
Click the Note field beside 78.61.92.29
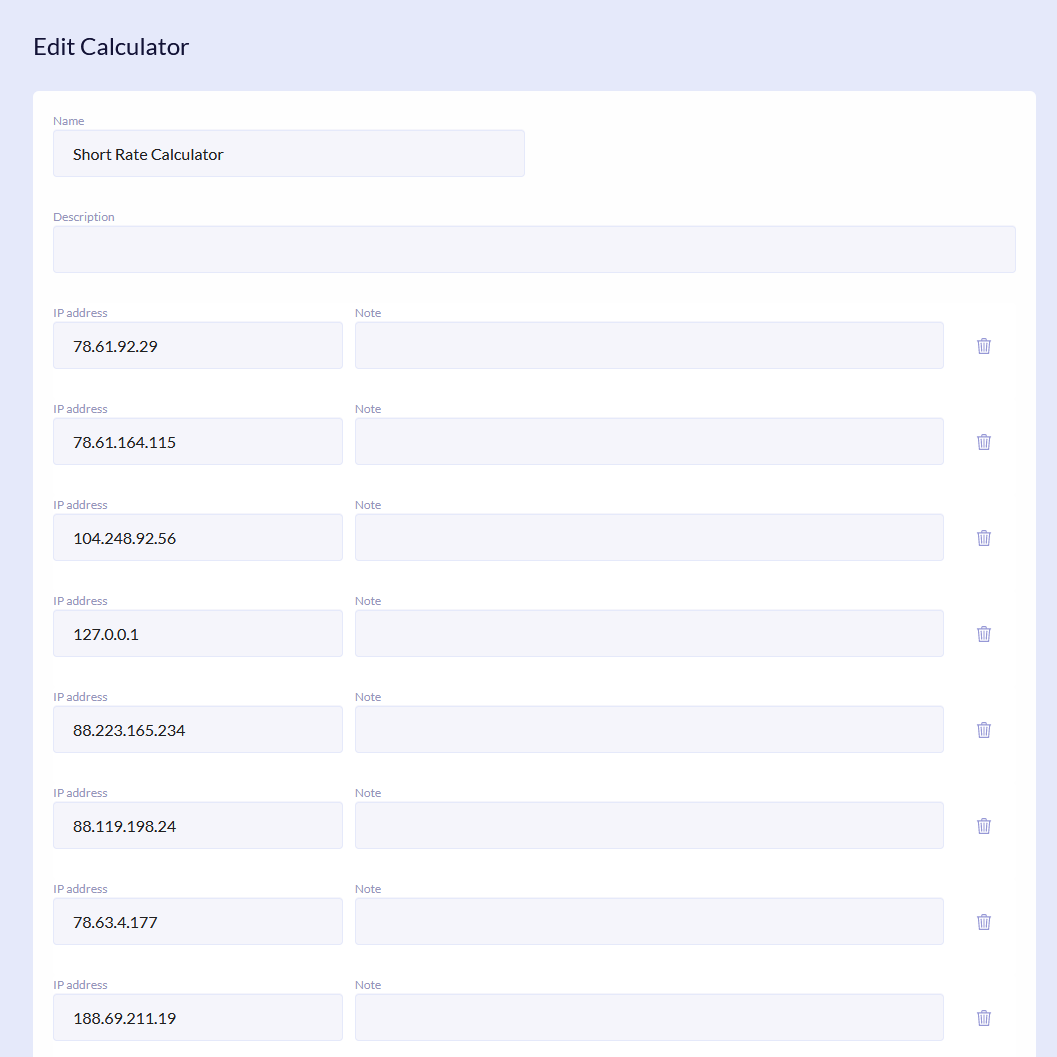pos(648,345)
